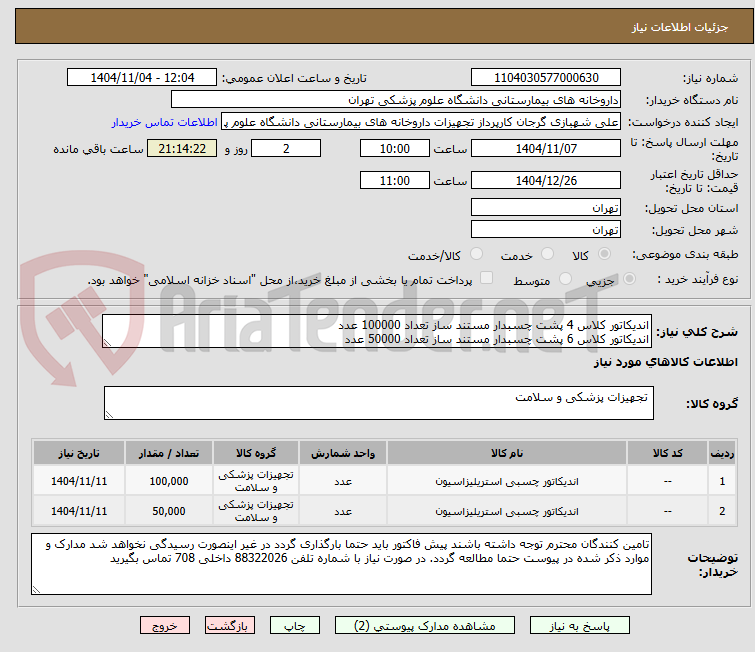Click row 2 unit cell عدد
The height and width of the screenshot is (652, 755).
(342, 511)
